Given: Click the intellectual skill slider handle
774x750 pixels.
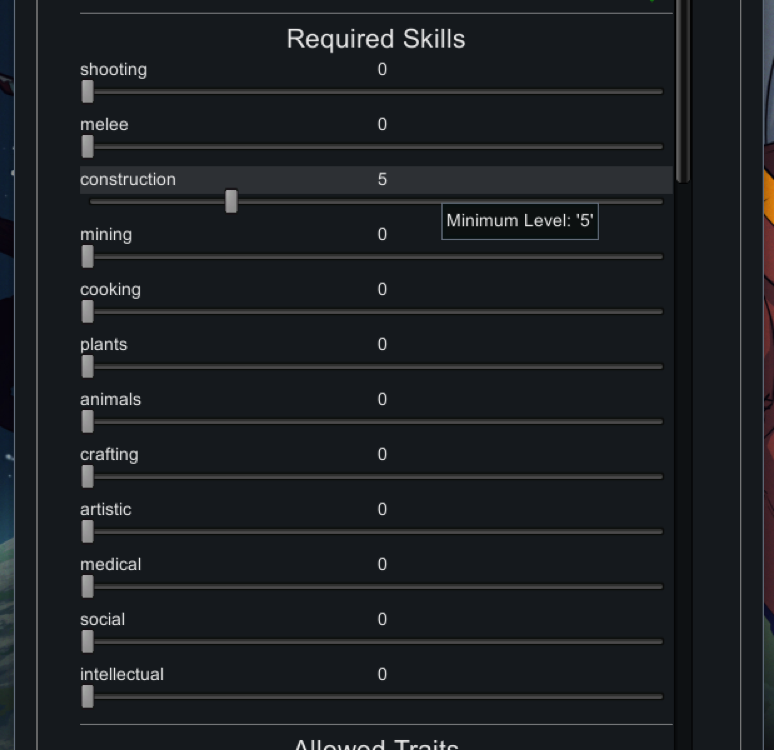Looking at the screenshot, I should point(88,697).
